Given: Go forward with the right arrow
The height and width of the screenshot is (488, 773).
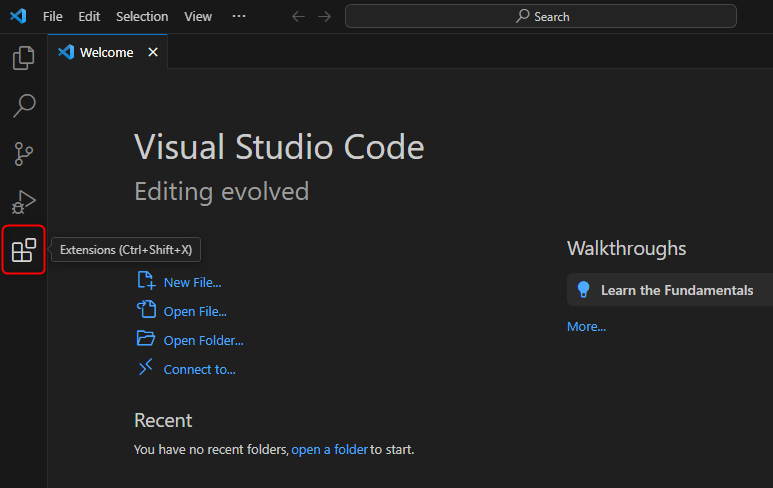Looking at the screenshot, I should pos(324,17).
